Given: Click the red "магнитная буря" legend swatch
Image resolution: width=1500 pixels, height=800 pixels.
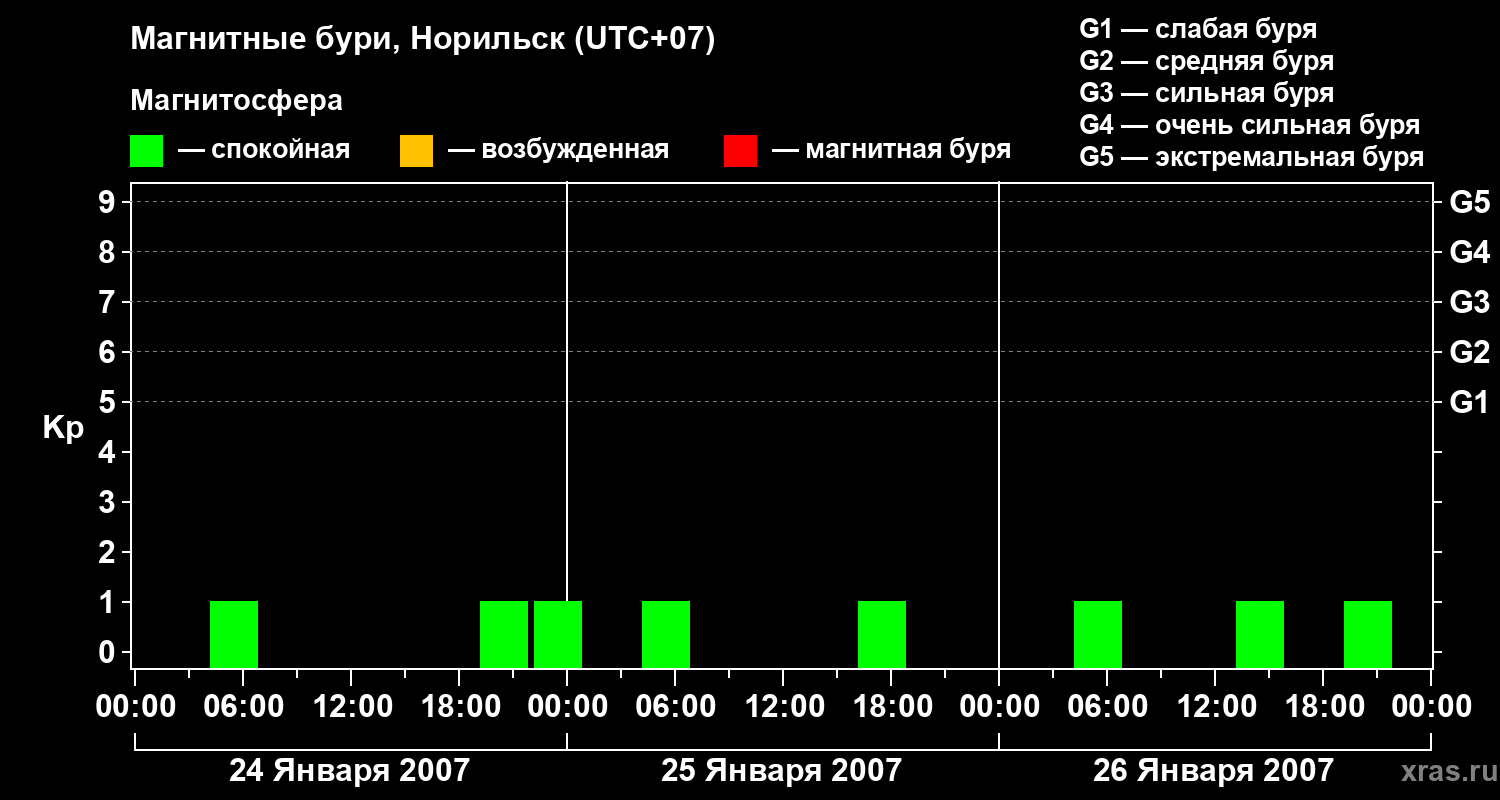Looking at the screenshot, I should pyautogui.click(x=740, y=151).
